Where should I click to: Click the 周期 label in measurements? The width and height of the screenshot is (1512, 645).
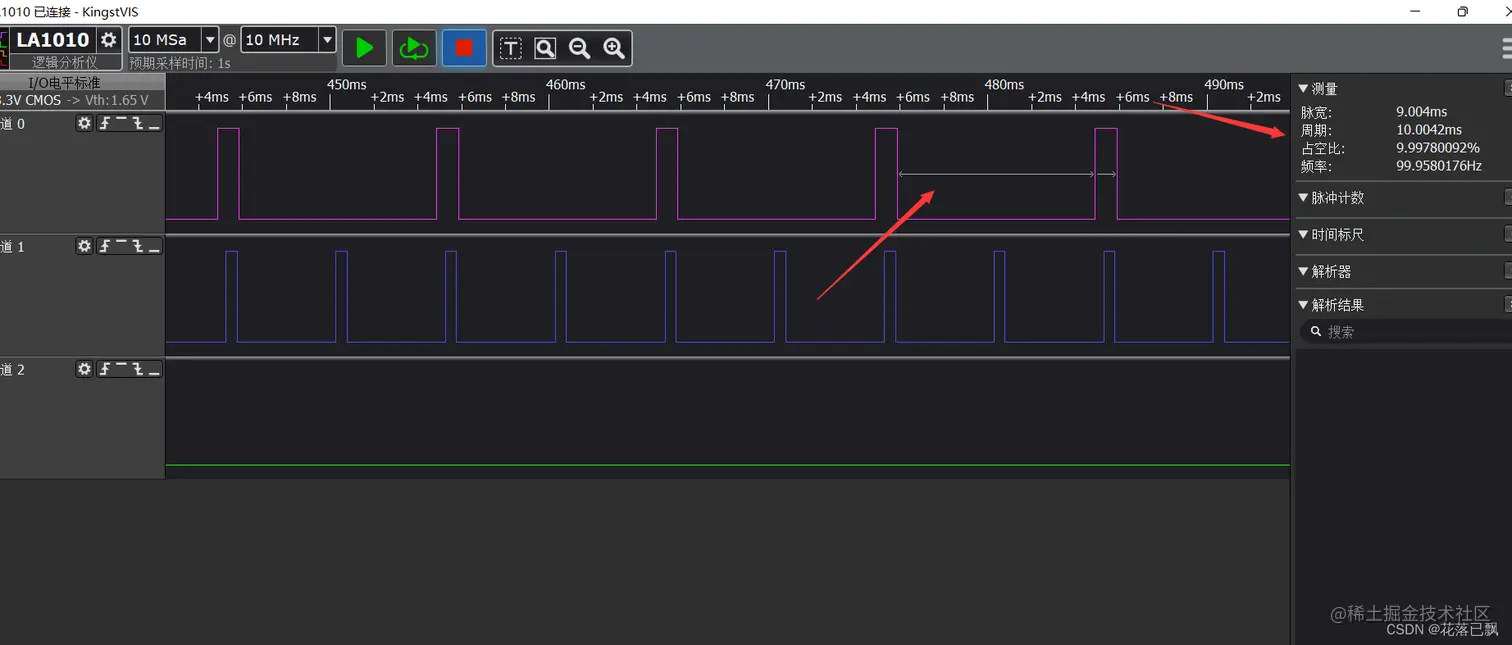tap(1316, 130)
